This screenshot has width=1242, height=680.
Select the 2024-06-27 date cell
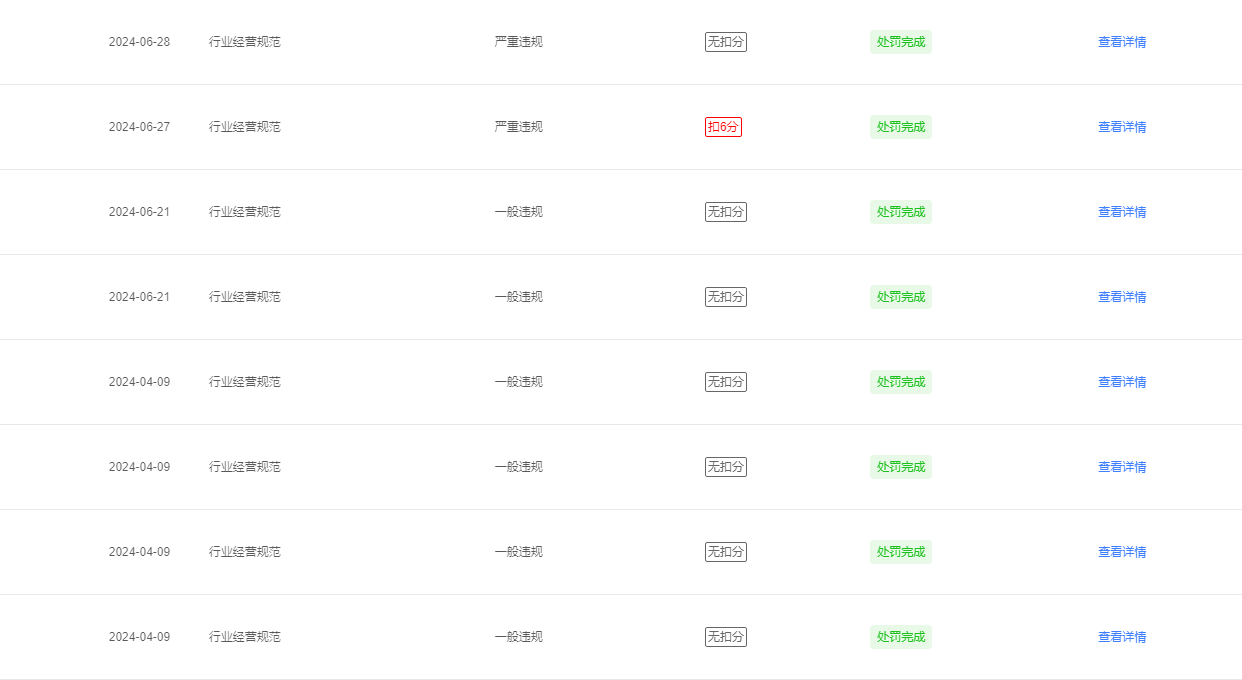point(139,127)
